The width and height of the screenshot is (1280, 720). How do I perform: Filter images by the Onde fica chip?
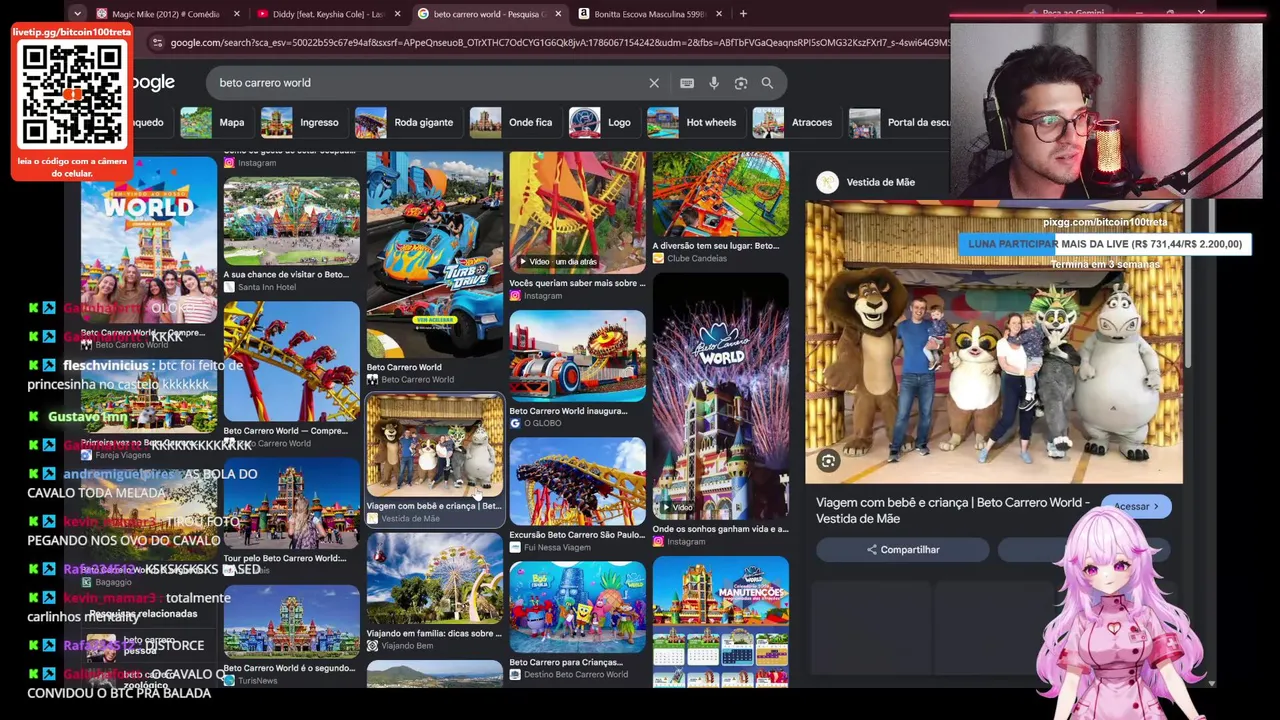(x=512, y=122)
